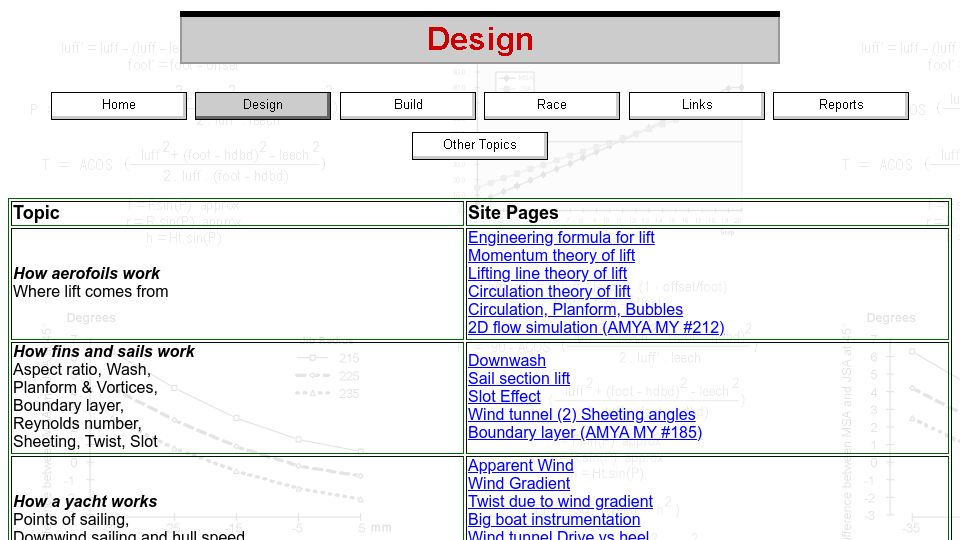Click the Site Pages column header
The width and height of the screenshot is (960, 540).
pyautogui.click(x=513, y=213)
